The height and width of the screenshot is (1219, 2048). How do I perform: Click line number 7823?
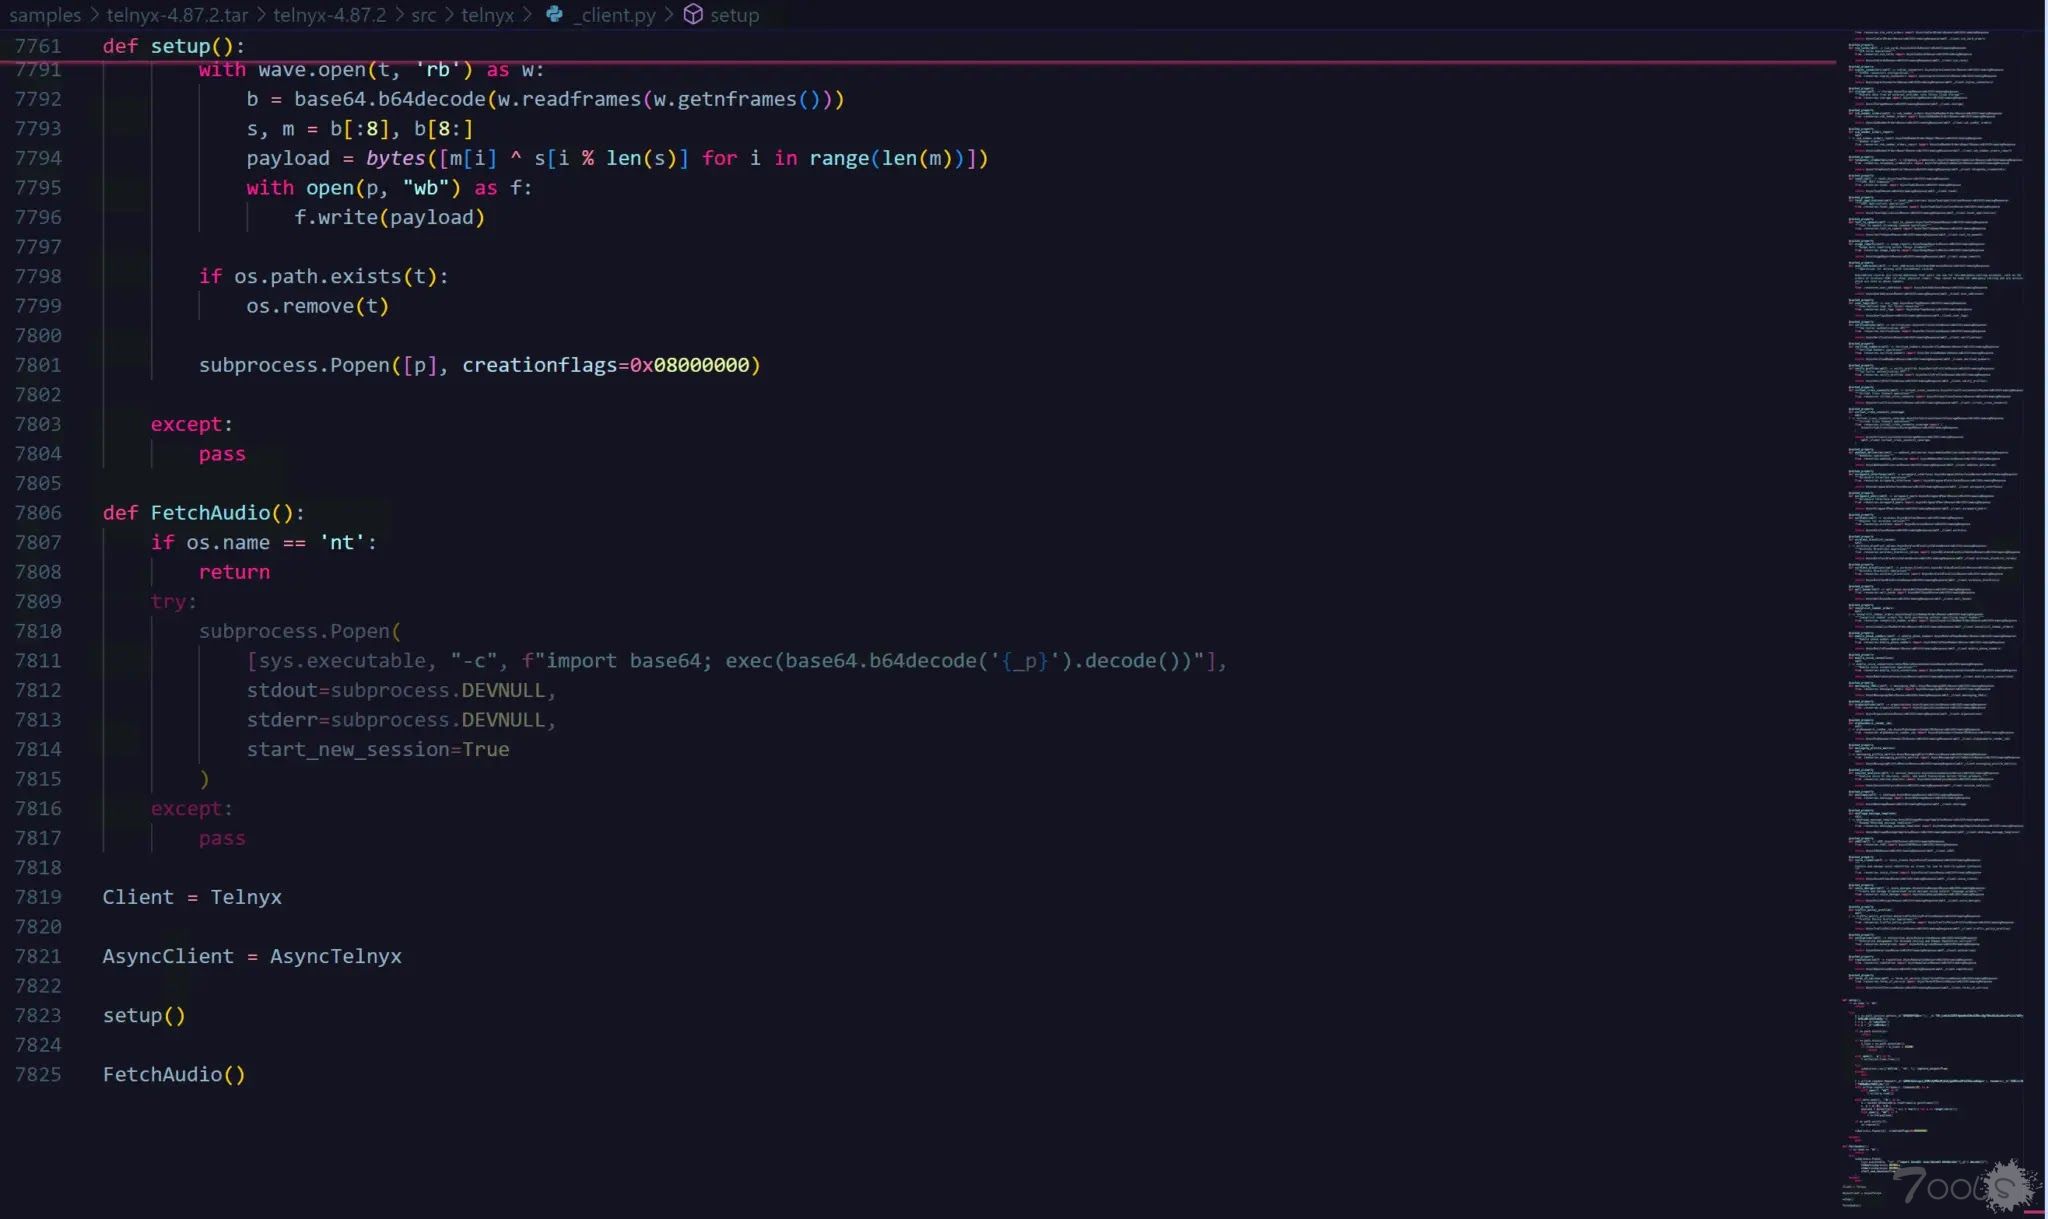coord(38,1015)
